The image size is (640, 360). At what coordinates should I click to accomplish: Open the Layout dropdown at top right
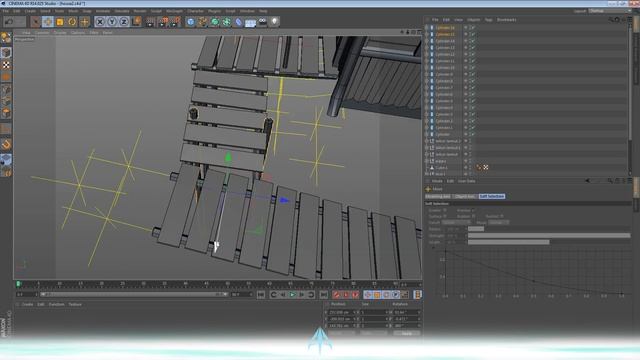610,11
